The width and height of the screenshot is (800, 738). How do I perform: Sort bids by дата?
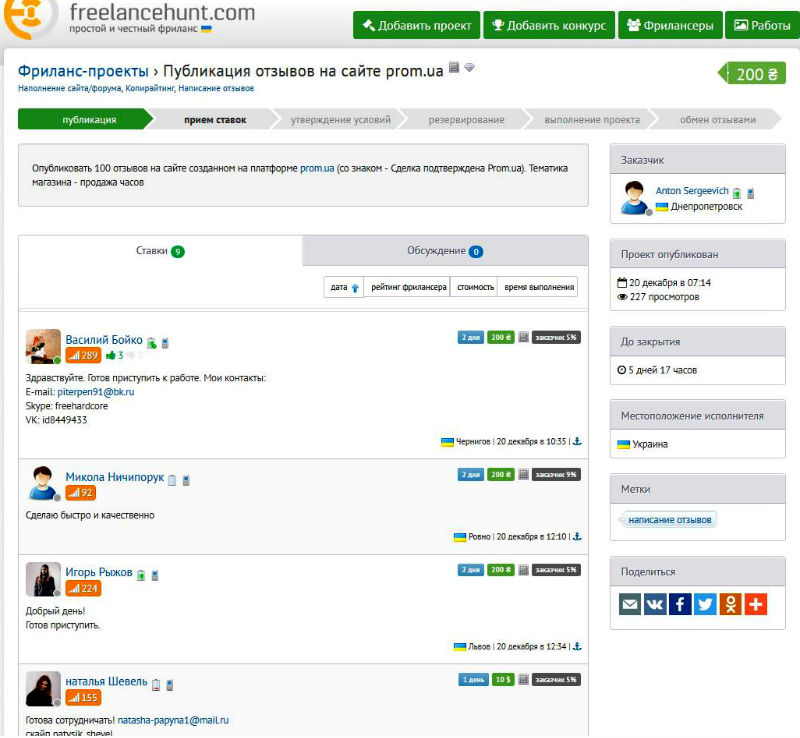[344, 287]
